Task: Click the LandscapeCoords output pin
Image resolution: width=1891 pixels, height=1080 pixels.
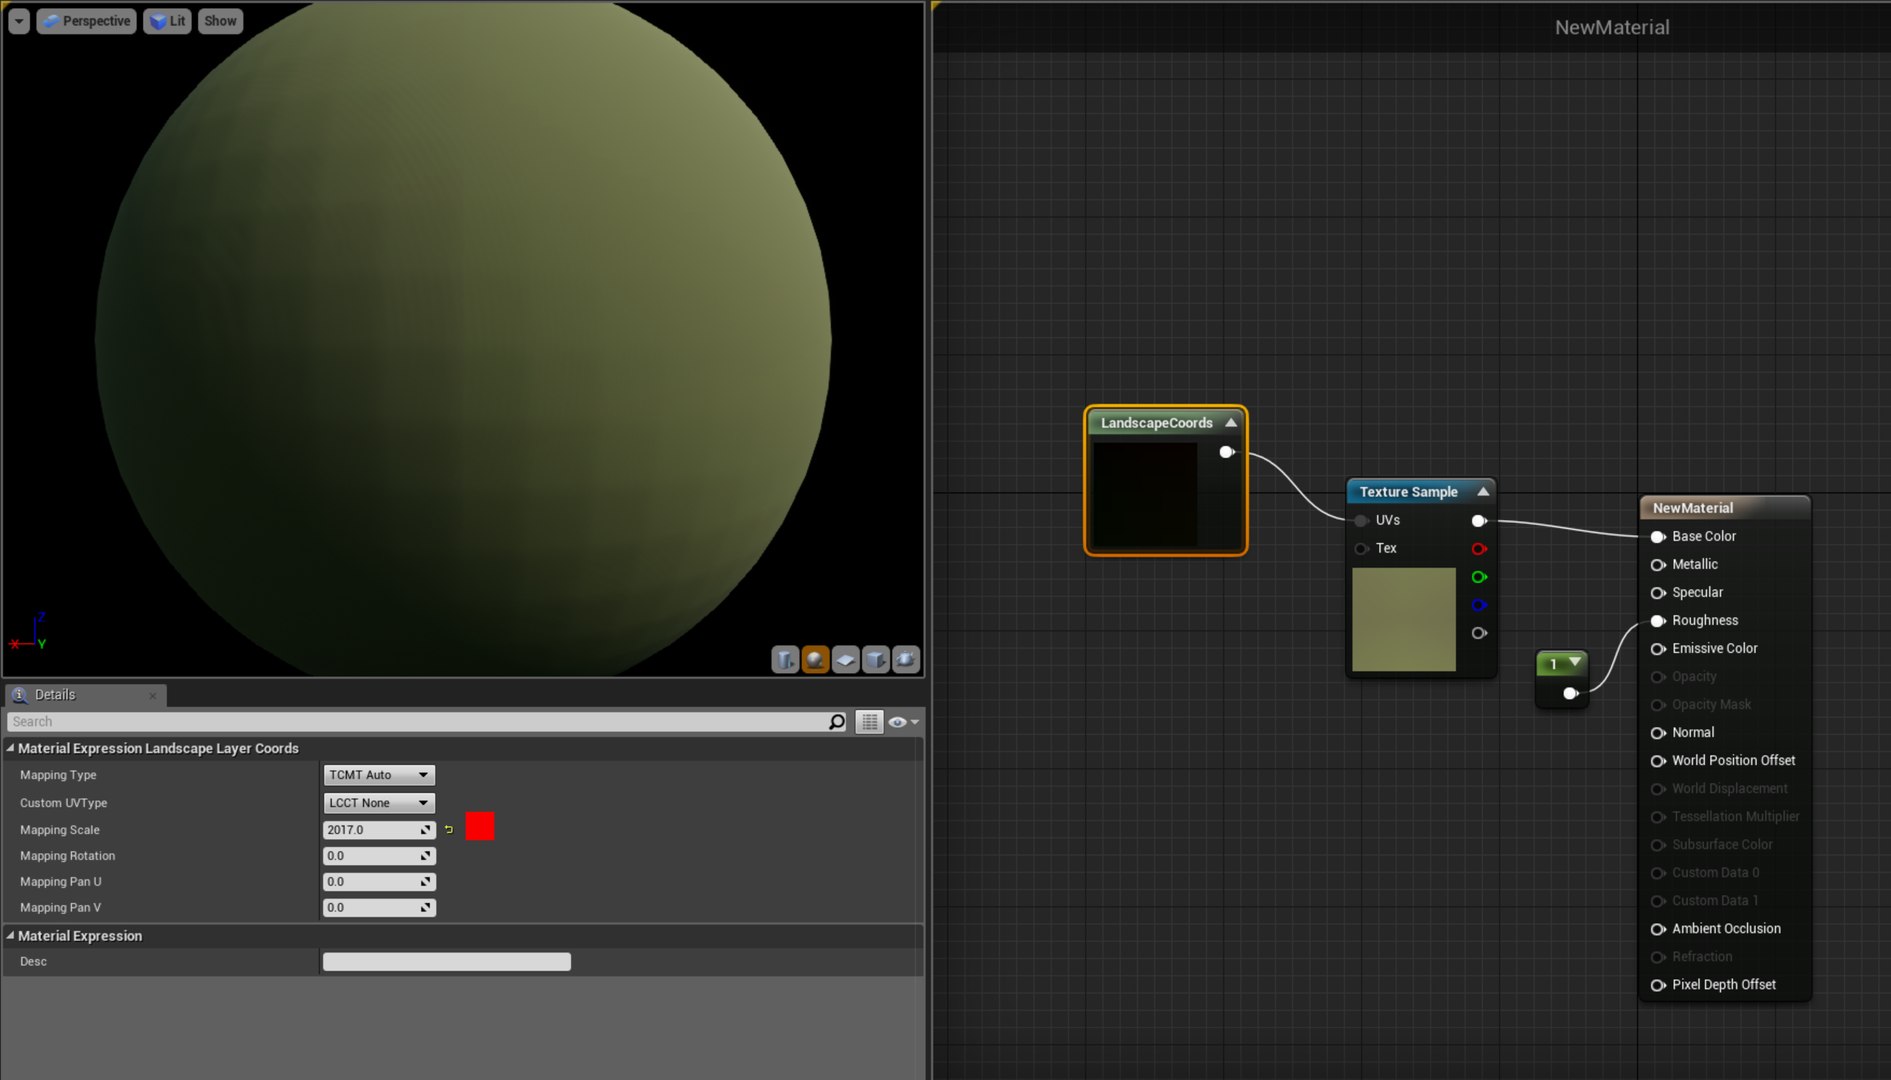Action: pos(1226,452)
